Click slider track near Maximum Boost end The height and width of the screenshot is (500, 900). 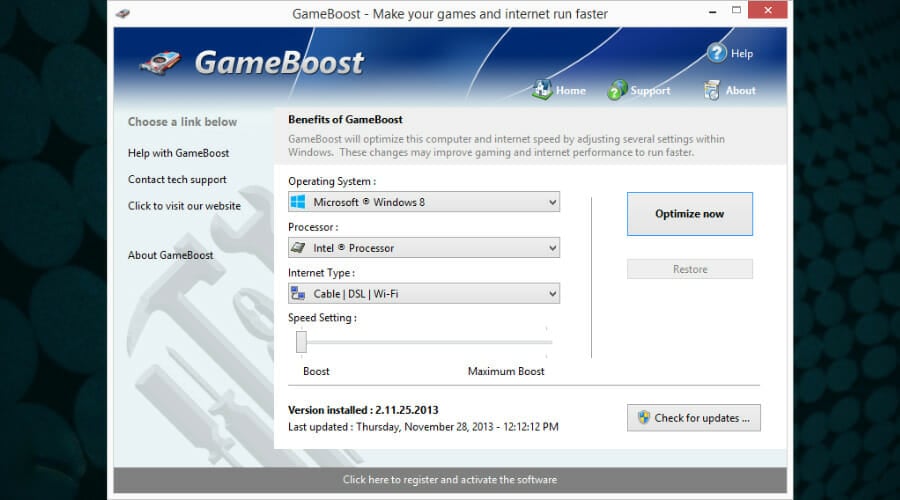click(545, 342)
